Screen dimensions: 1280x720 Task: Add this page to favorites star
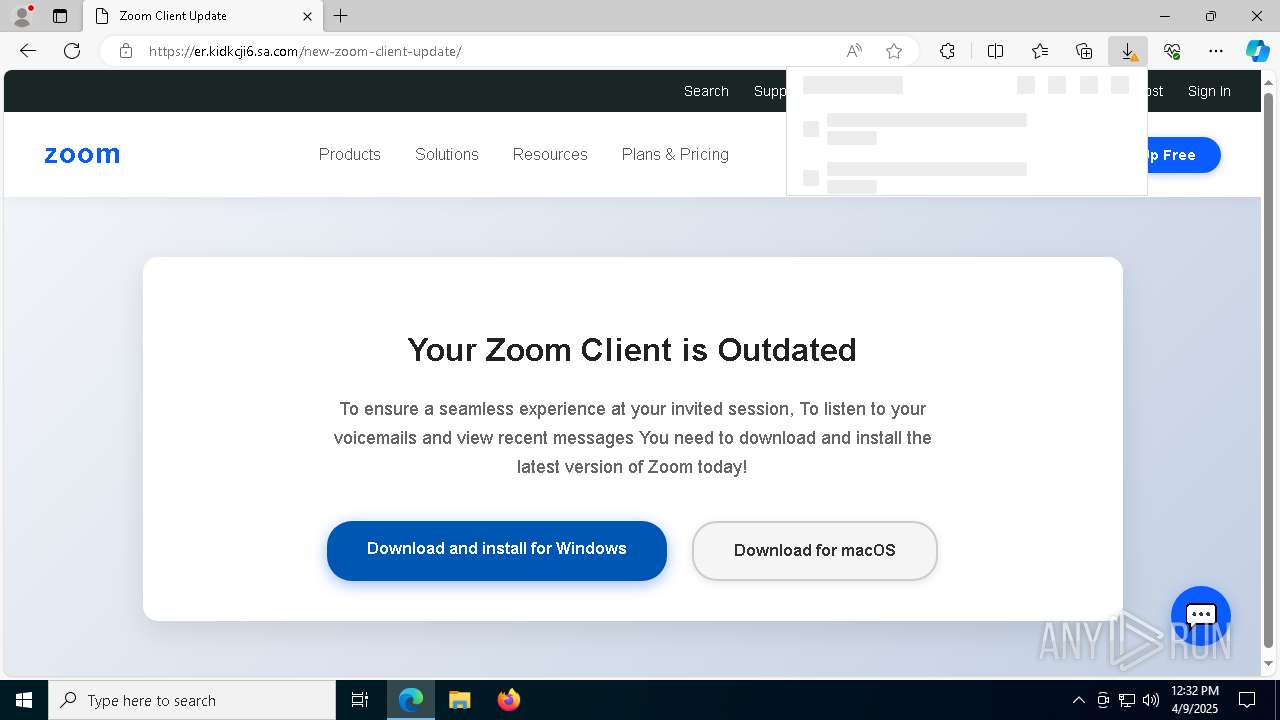(x=894, y=51)
